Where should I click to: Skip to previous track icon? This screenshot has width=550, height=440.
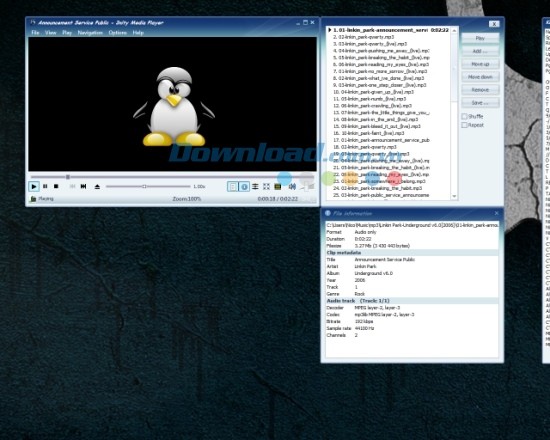72,186
